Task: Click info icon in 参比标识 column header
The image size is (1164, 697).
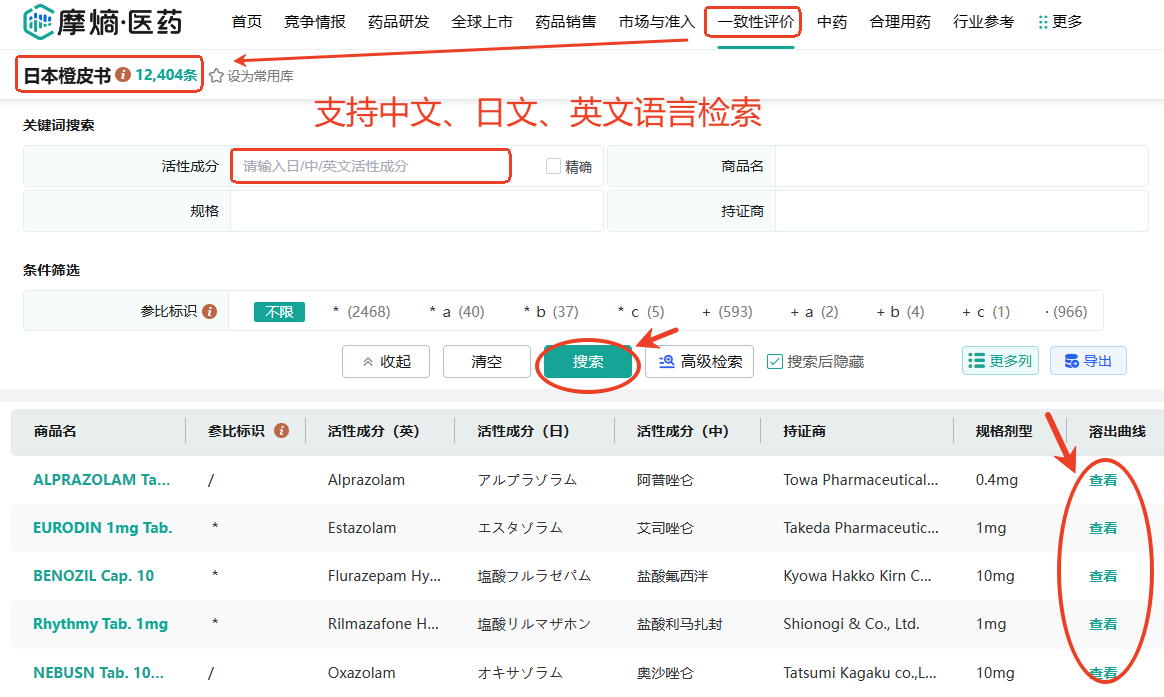Action: tap(281, 431)
